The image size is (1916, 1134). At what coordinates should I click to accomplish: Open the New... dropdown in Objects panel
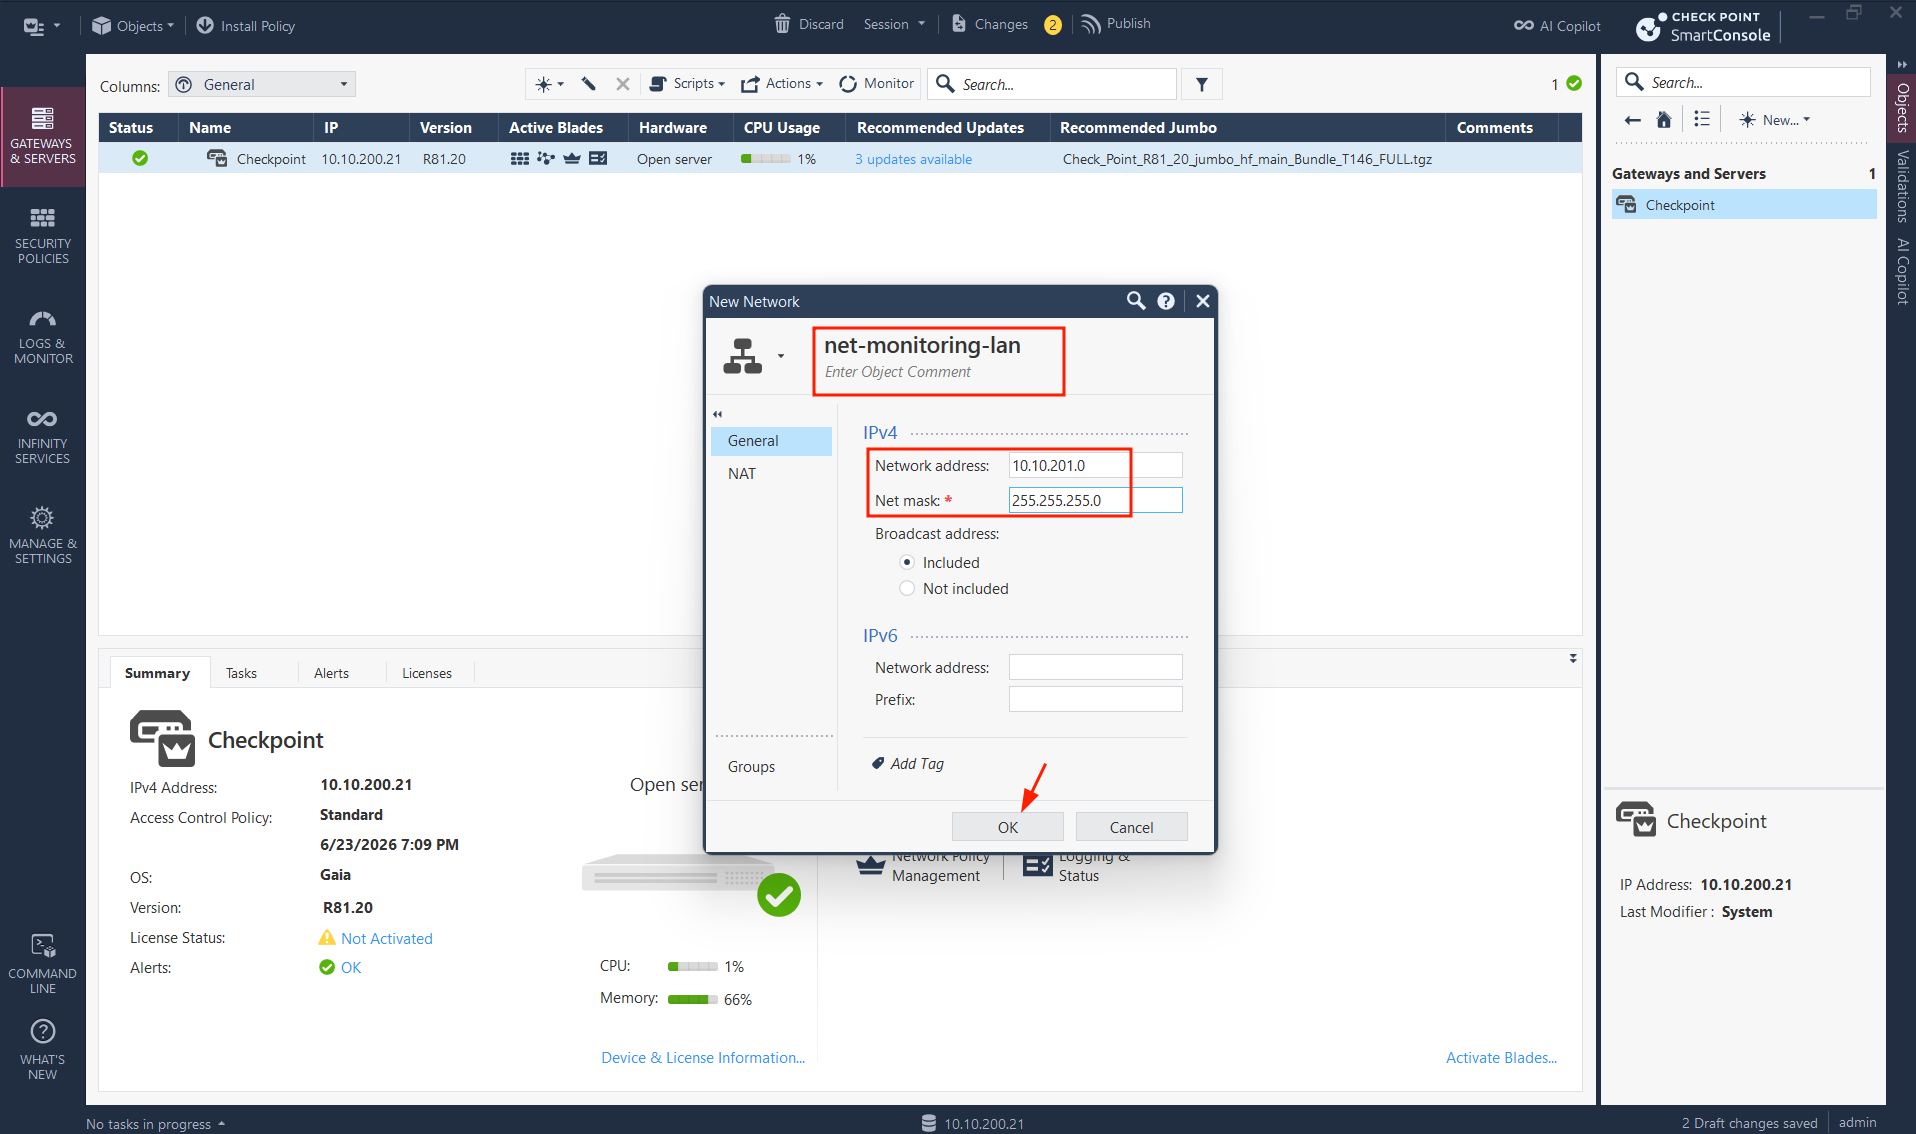[x=1775, y=120]
